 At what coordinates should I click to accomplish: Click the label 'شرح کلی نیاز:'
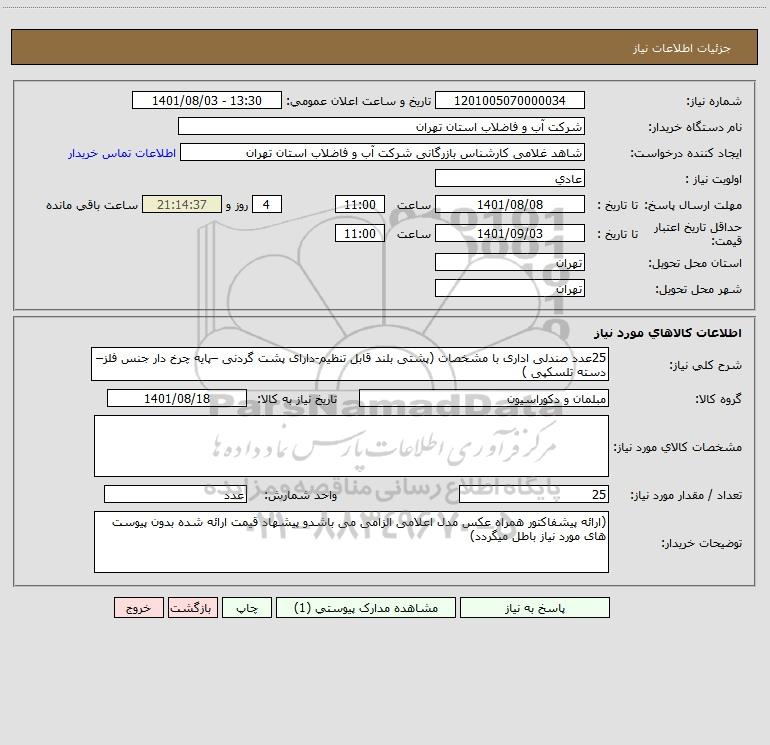(706, 365)
